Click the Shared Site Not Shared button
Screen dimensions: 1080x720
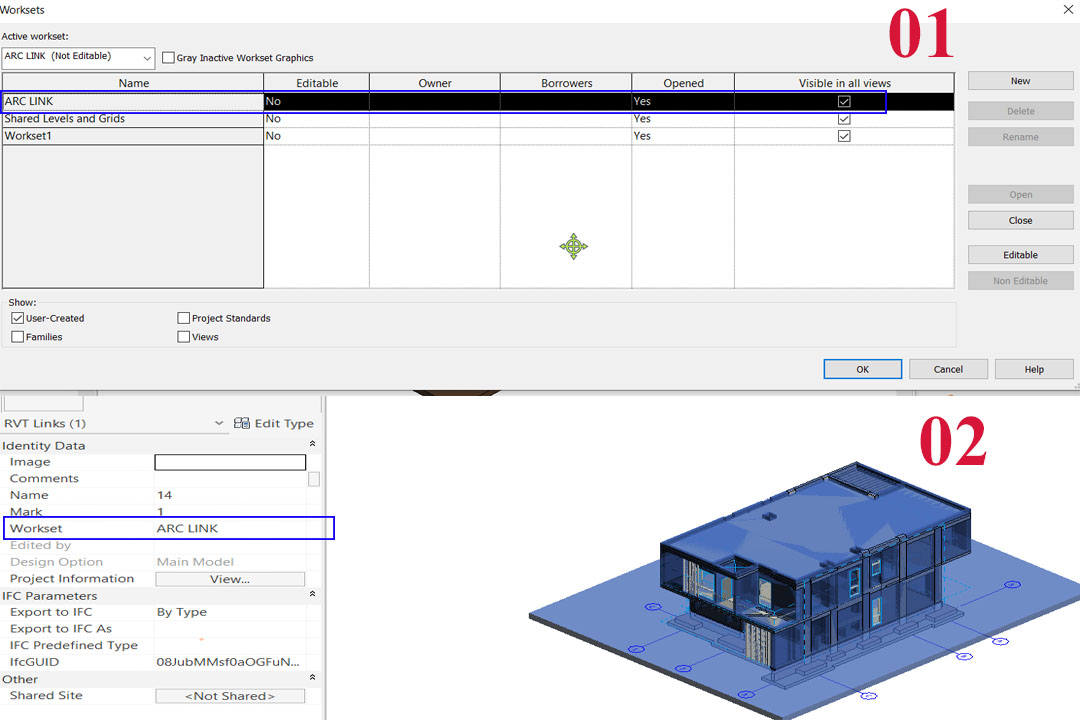[x=230, y=696]
